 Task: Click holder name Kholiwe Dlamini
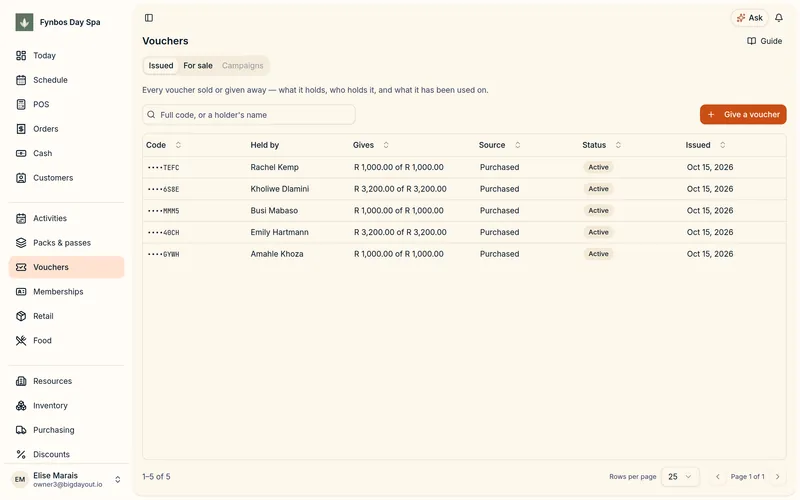tap(280, 189)
